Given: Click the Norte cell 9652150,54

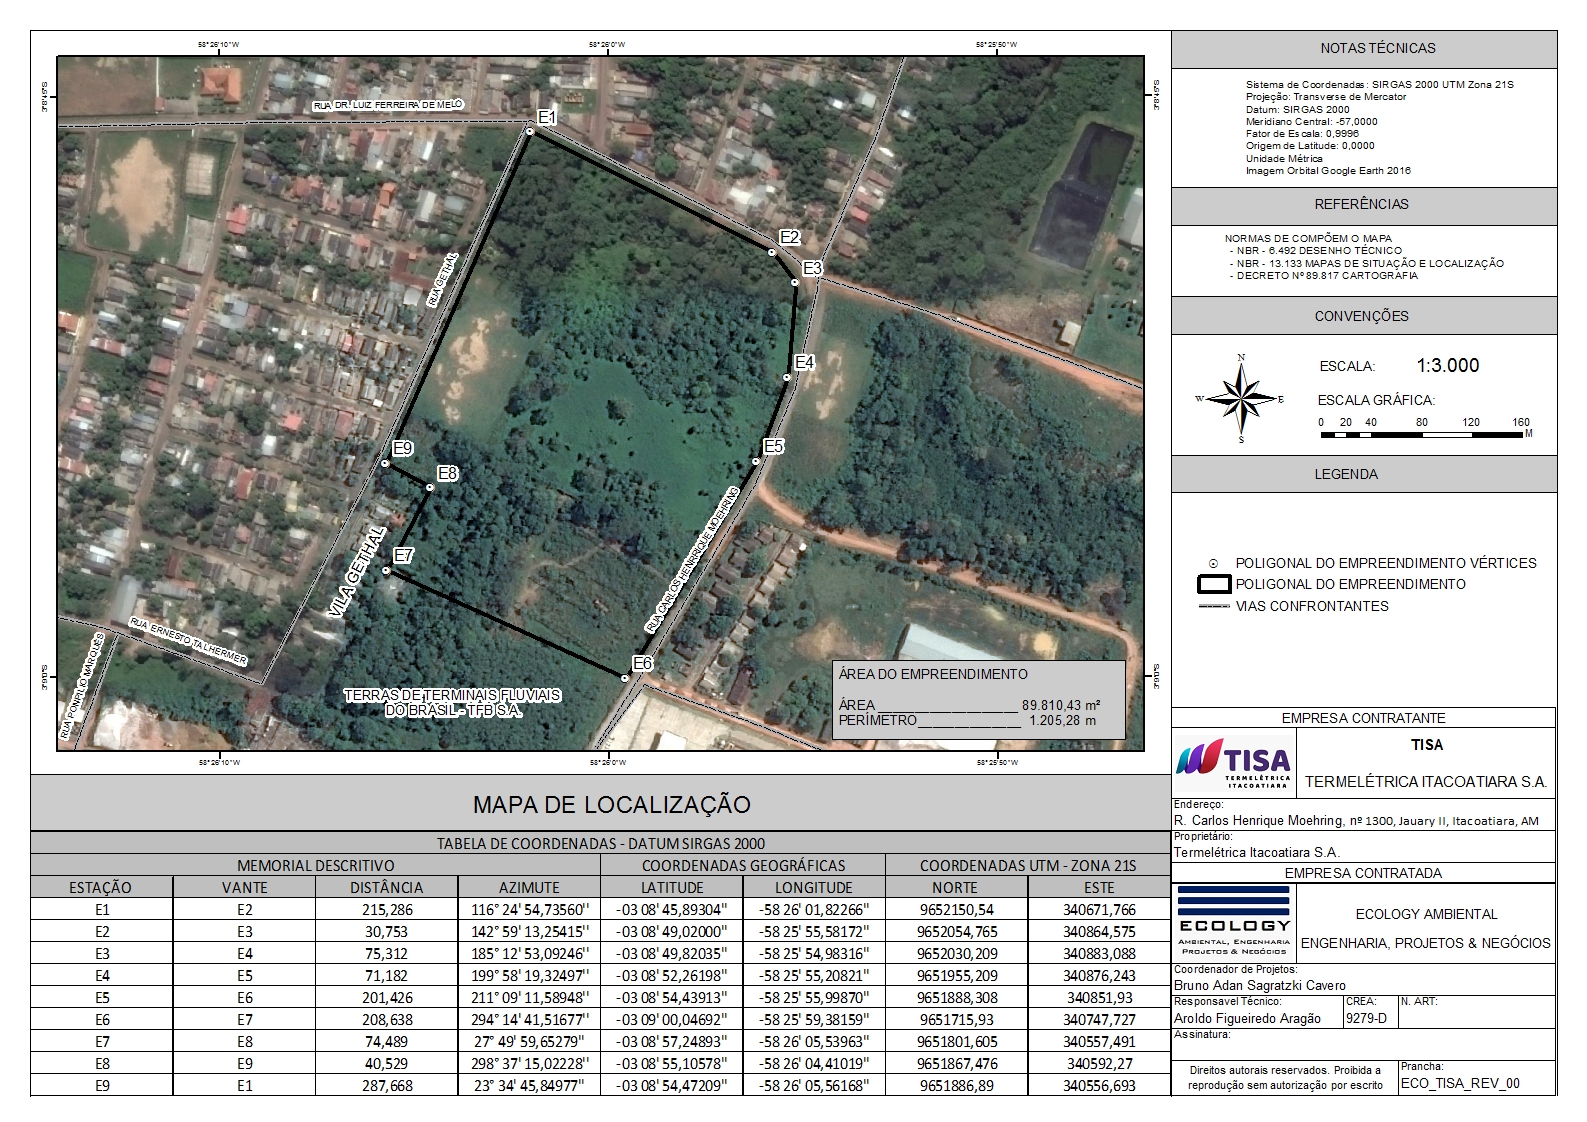Looking at the screenshot, I should pos(956,909).
